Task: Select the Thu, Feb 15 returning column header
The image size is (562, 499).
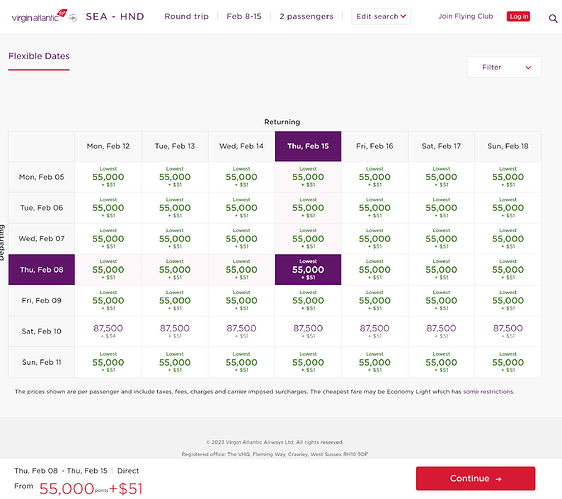Action: (x=308, y=146)
